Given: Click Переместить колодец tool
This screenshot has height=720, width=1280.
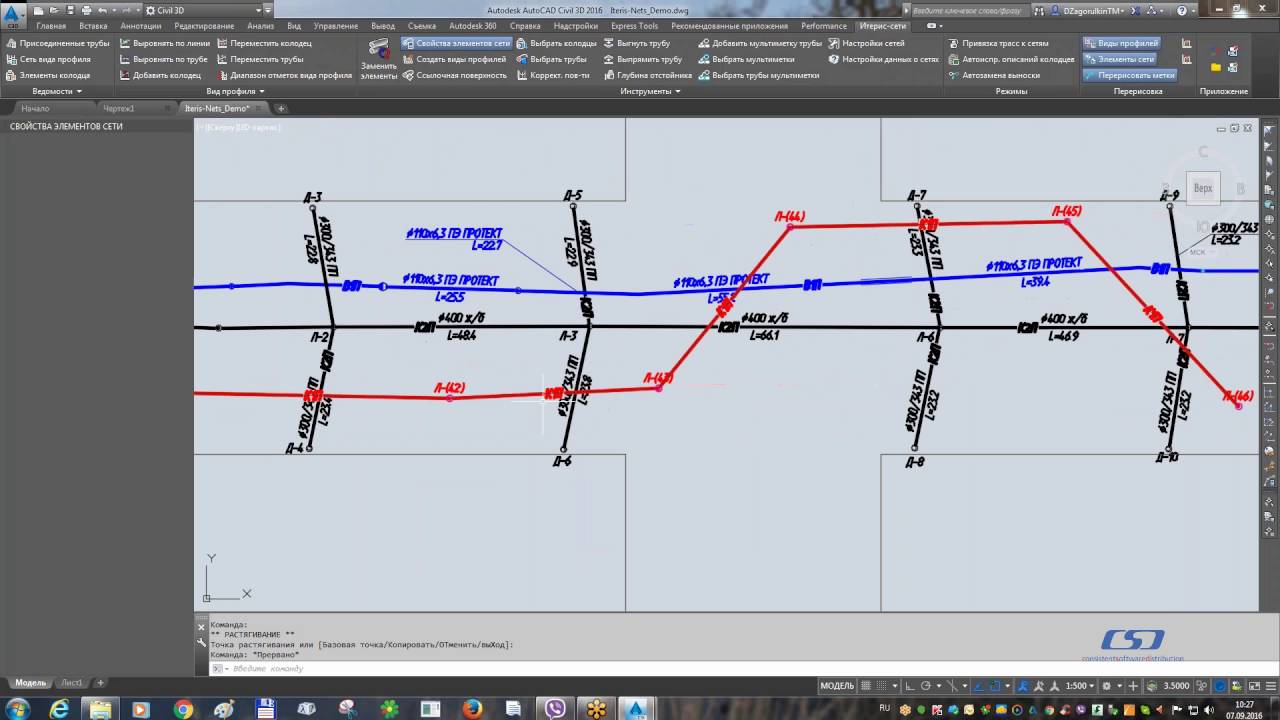Looking at the screenshot, I should pos(263,43).
